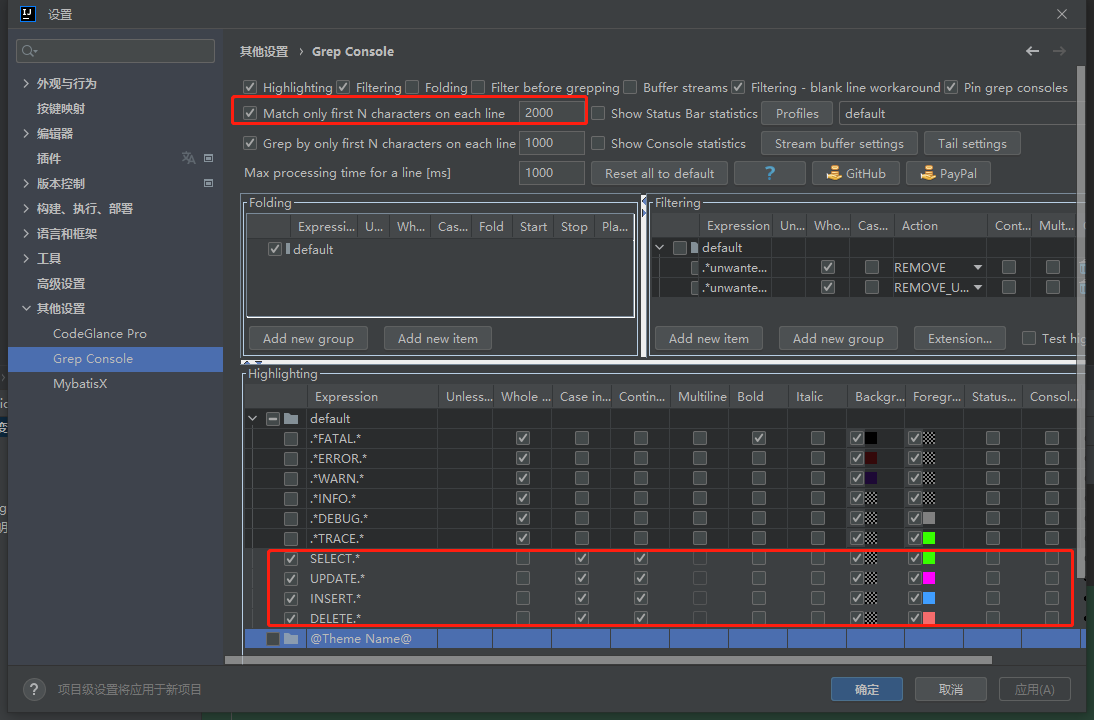Image resolution: width=1094 pixels, height=720 pixels.
Task: Click the translate icon beside 插件
Action: [x=188, y=158]
